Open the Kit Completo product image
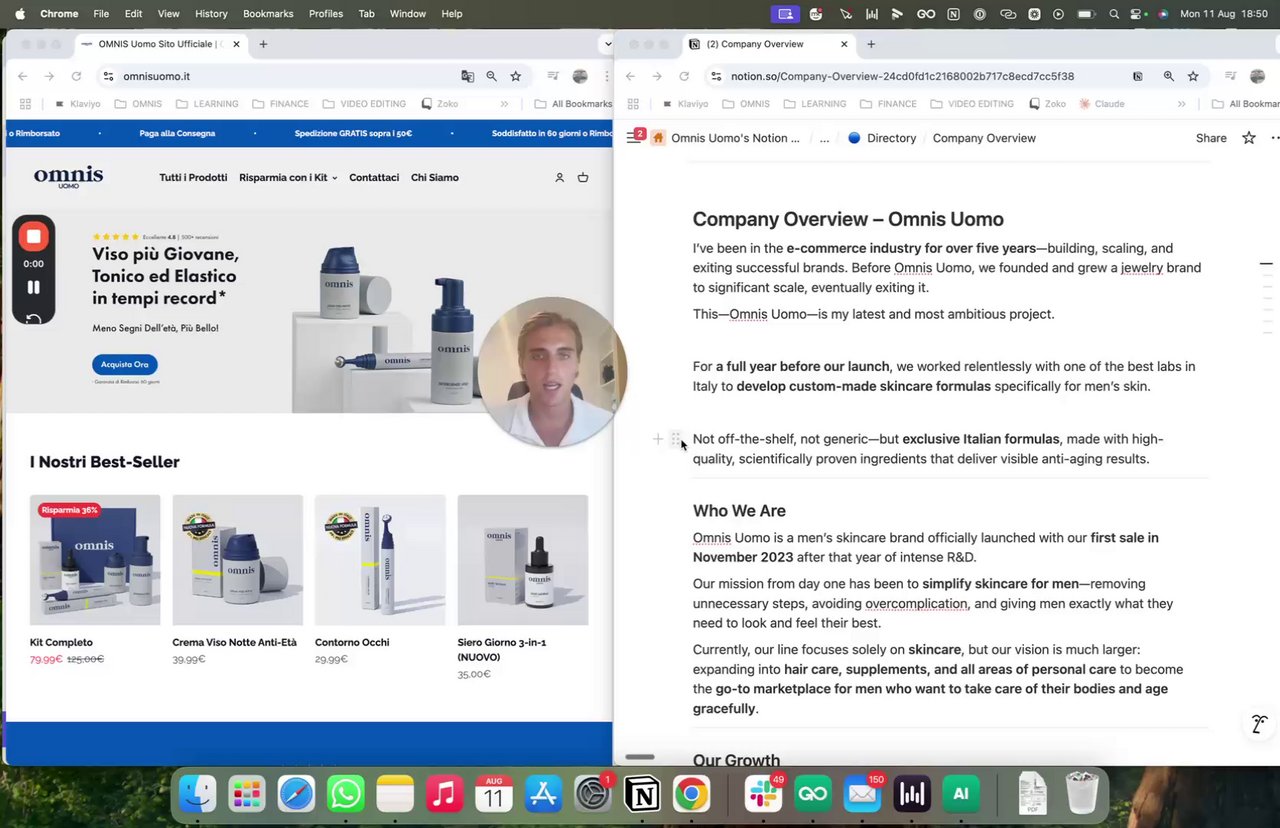The height and width of the screenshot is (828, 1280). 95,560
